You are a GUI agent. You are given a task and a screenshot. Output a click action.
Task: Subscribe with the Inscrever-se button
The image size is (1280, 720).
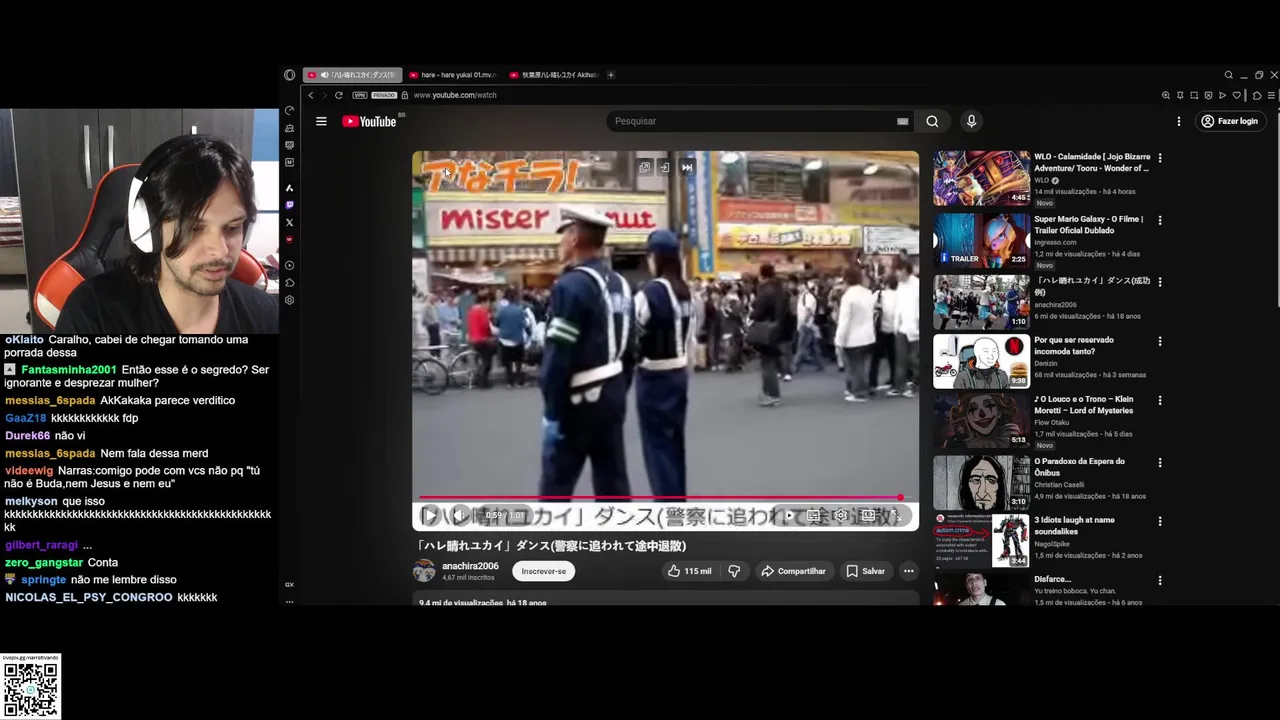coord(543,571)
